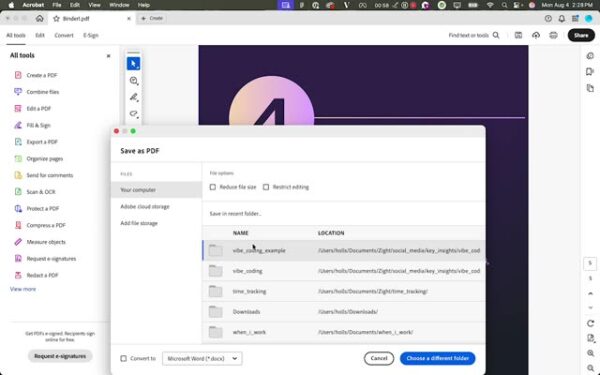
Task: Open Compress a PDF tool
Action: [x=40, y=225]
